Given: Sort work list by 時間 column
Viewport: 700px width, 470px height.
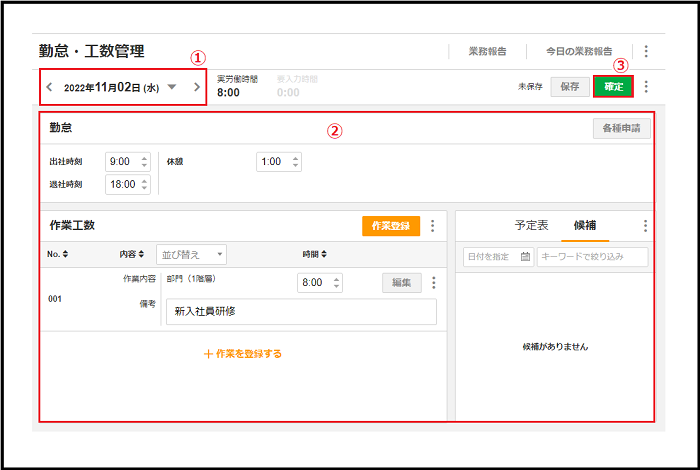Looking at the screenshot, I should click(x=315, y=254).
